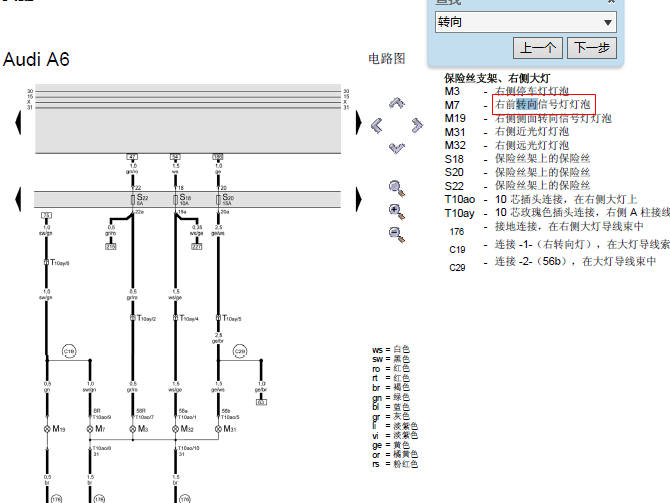Click the color key entry sw = 黑色

(391, 359)
